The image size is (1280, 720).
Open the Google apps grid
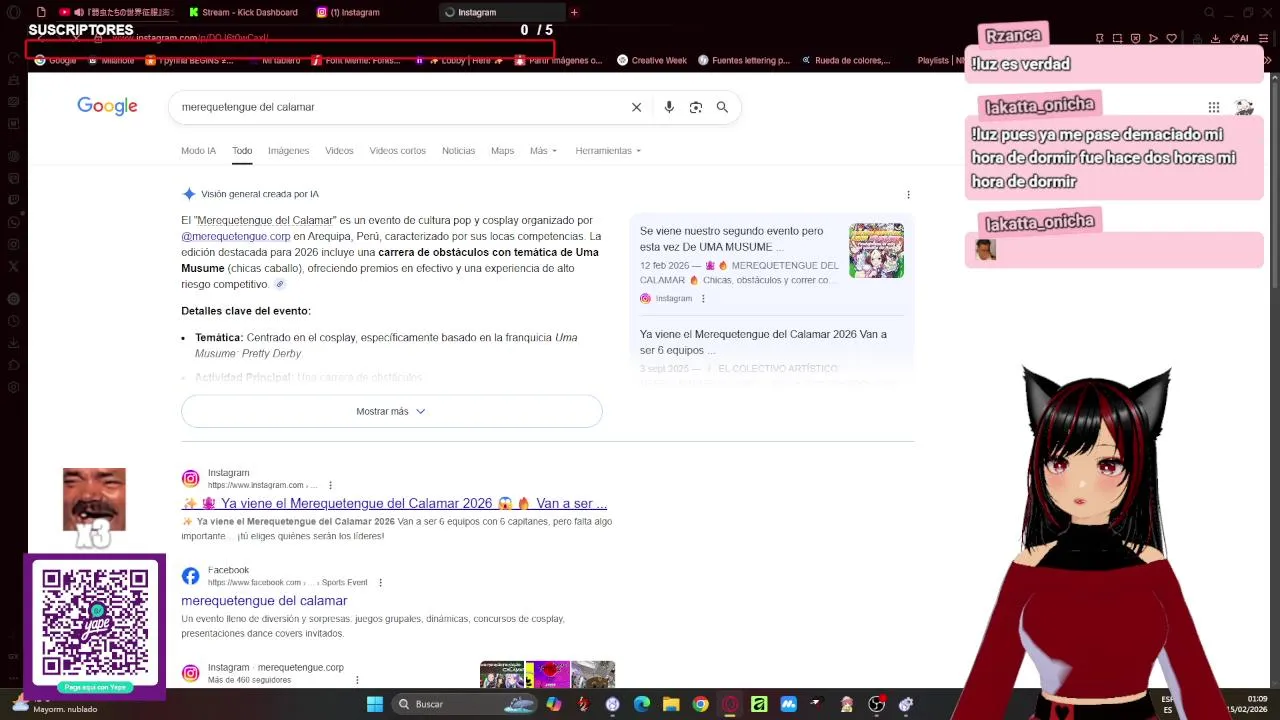(x=1213, y=107)
